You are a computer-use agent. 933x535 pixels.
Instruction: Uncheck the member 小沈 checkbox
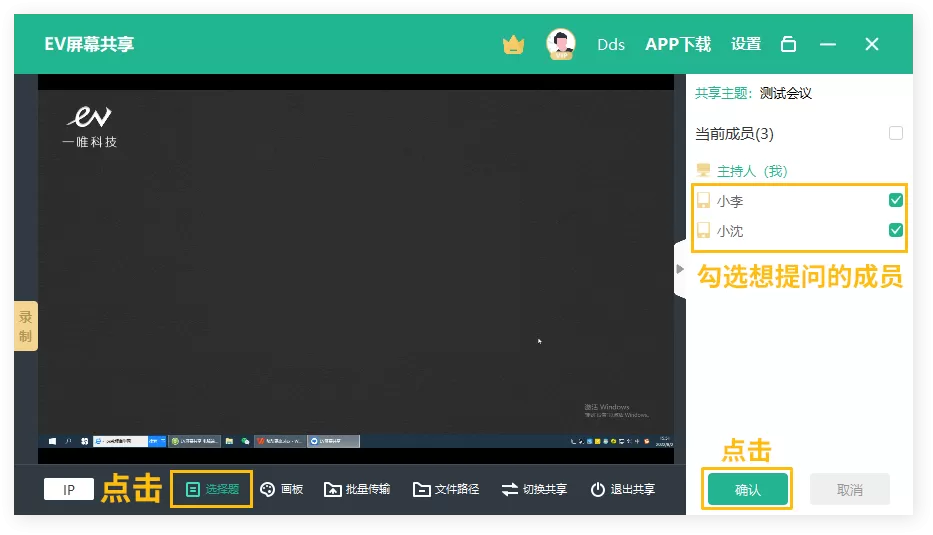(x=896, y=230)
